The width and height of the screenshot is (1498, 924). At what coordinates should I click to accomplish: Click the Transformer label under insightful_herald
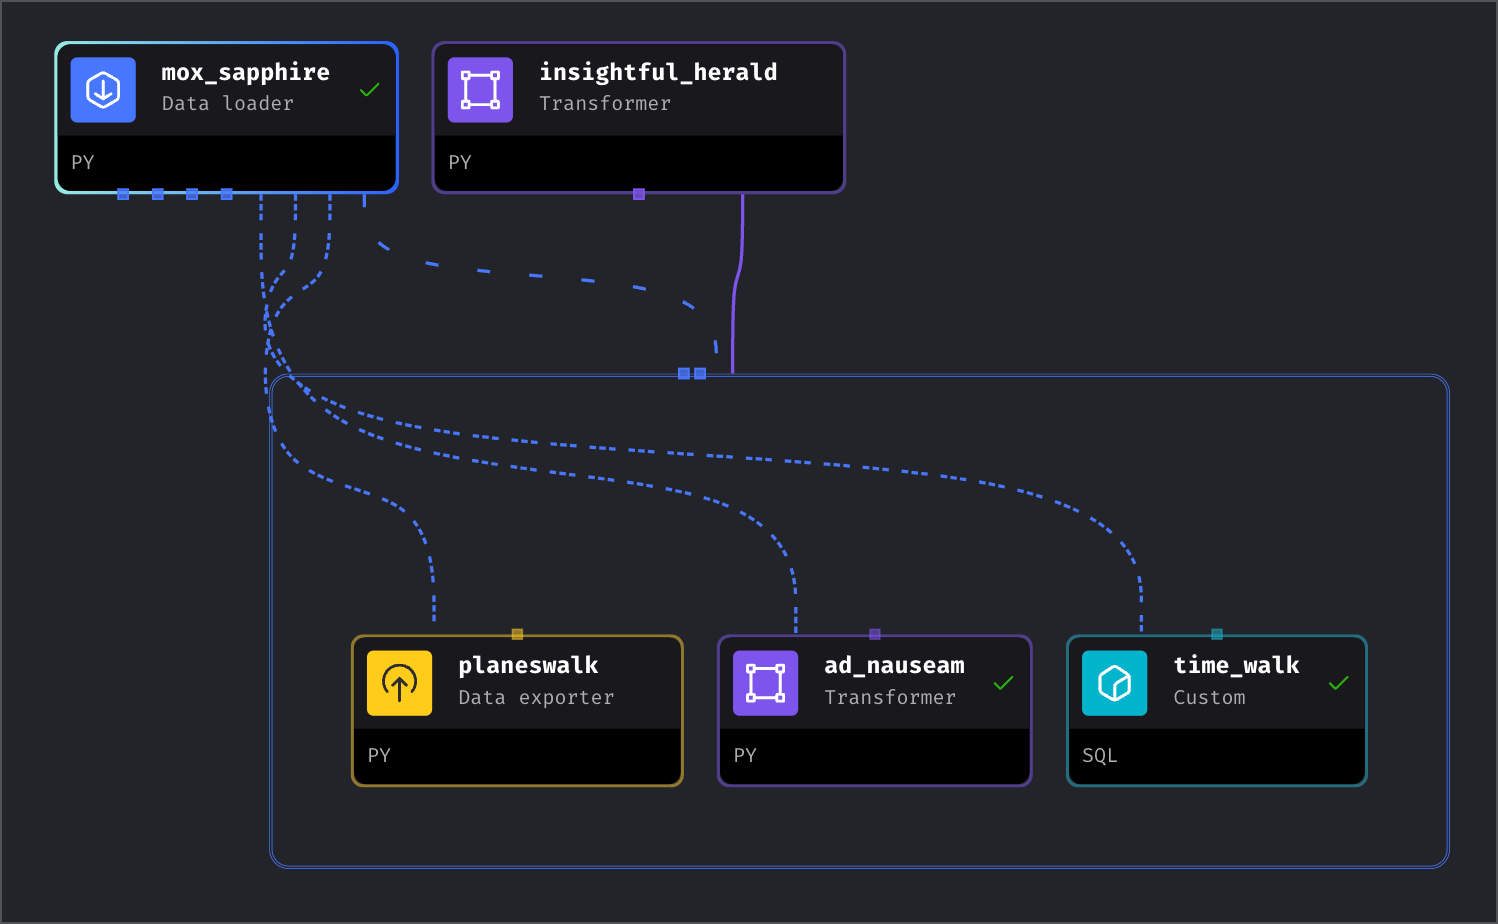pyautogui.click(x=605, y=104)
